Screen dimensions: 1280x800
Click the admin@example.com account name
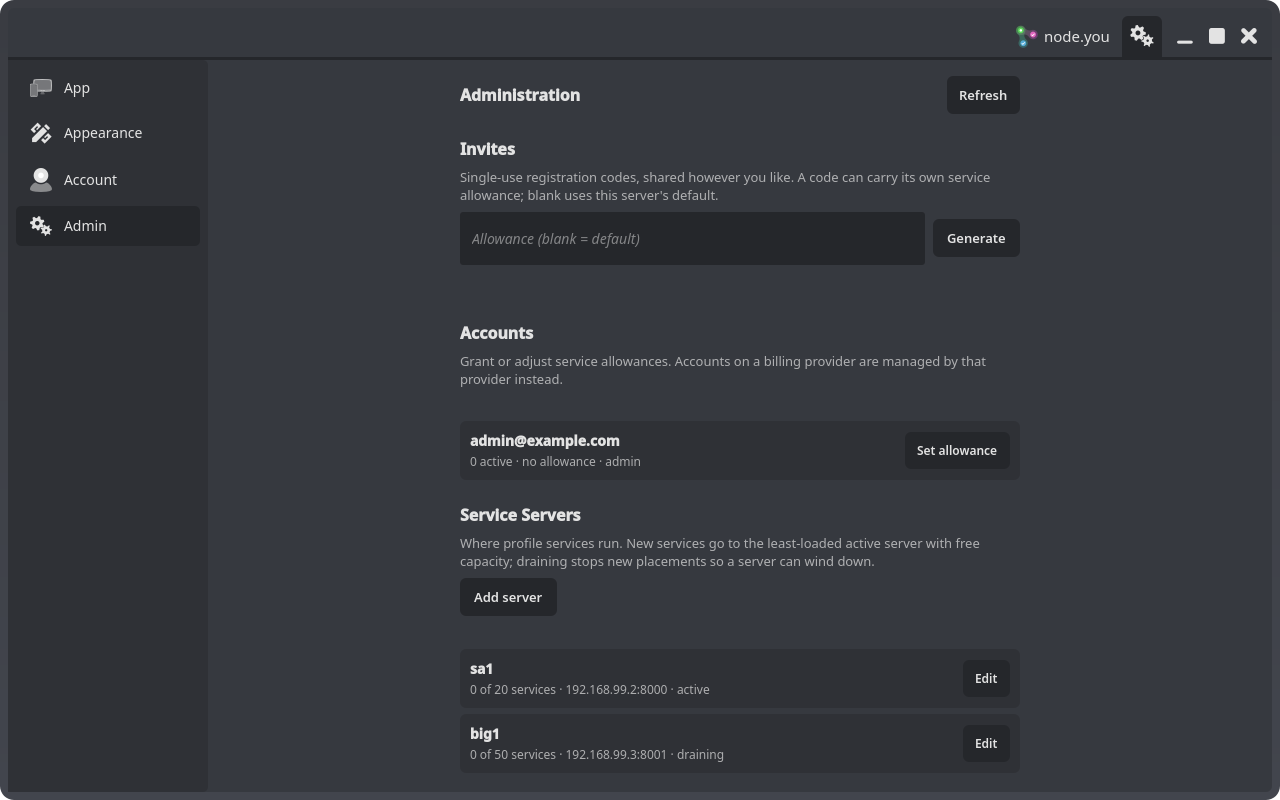(x=545, y=440)
